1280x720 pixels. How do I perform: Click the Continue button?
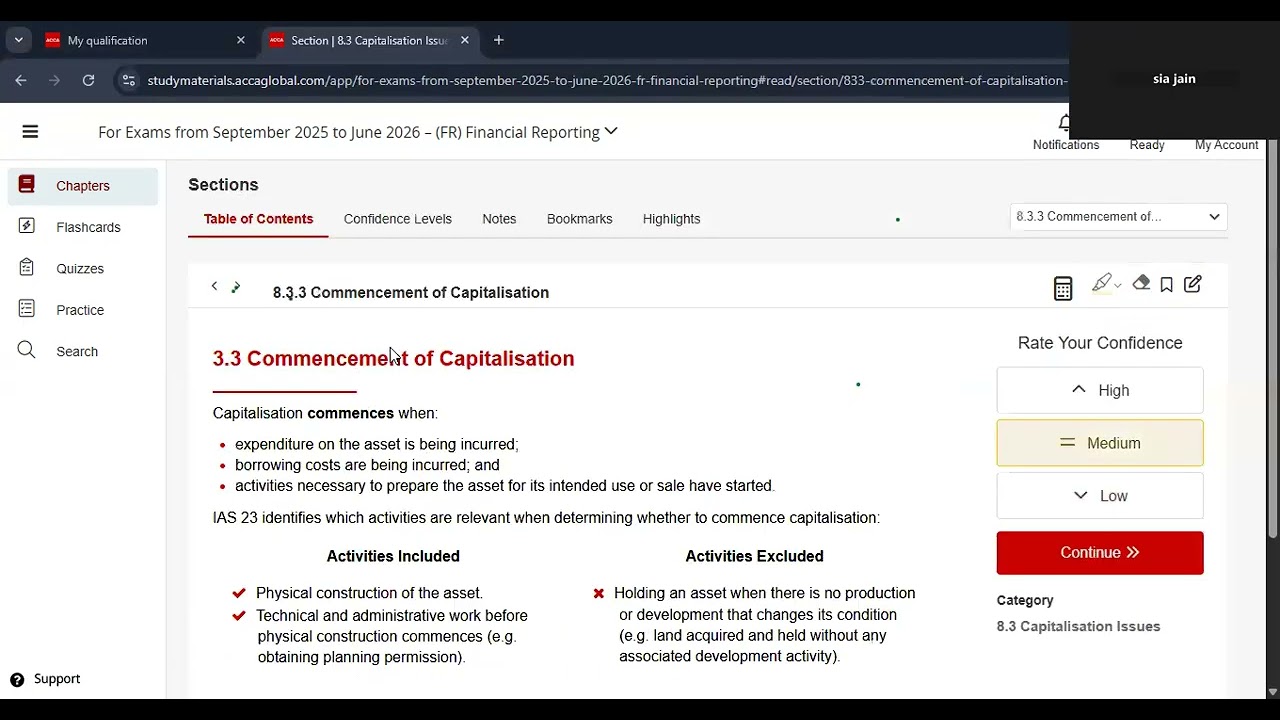click(1100, 553)
